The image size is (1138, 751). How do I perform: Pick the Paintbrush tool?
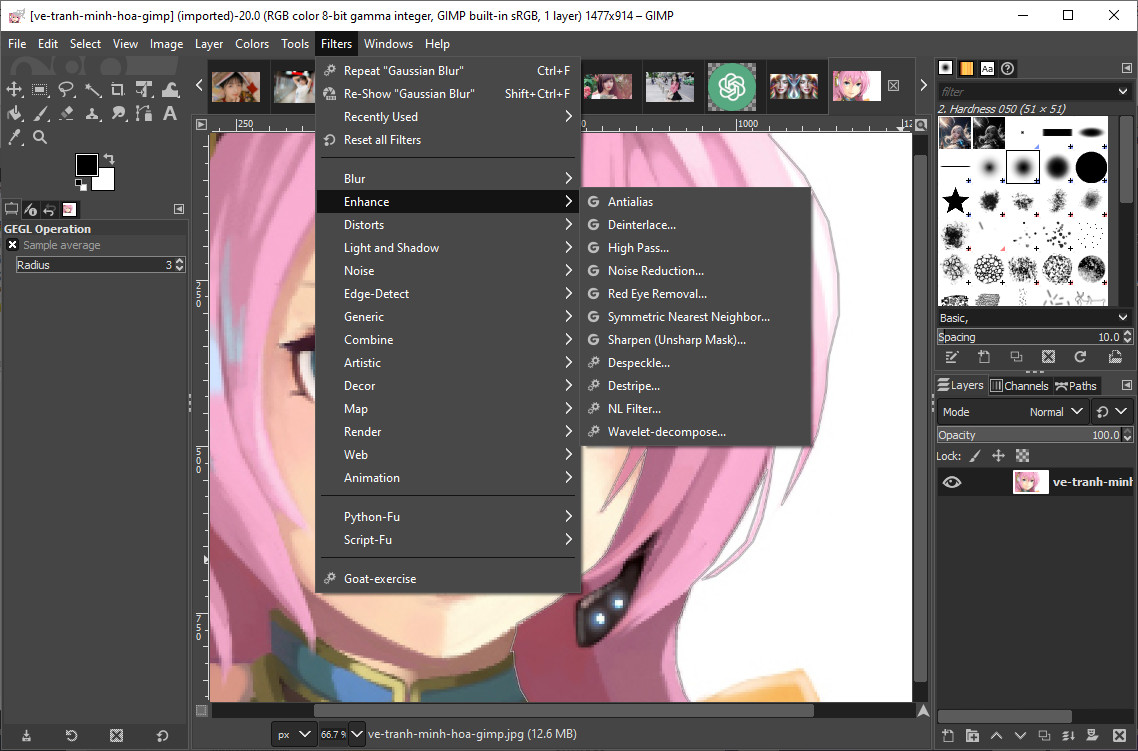tap(40, 113)
